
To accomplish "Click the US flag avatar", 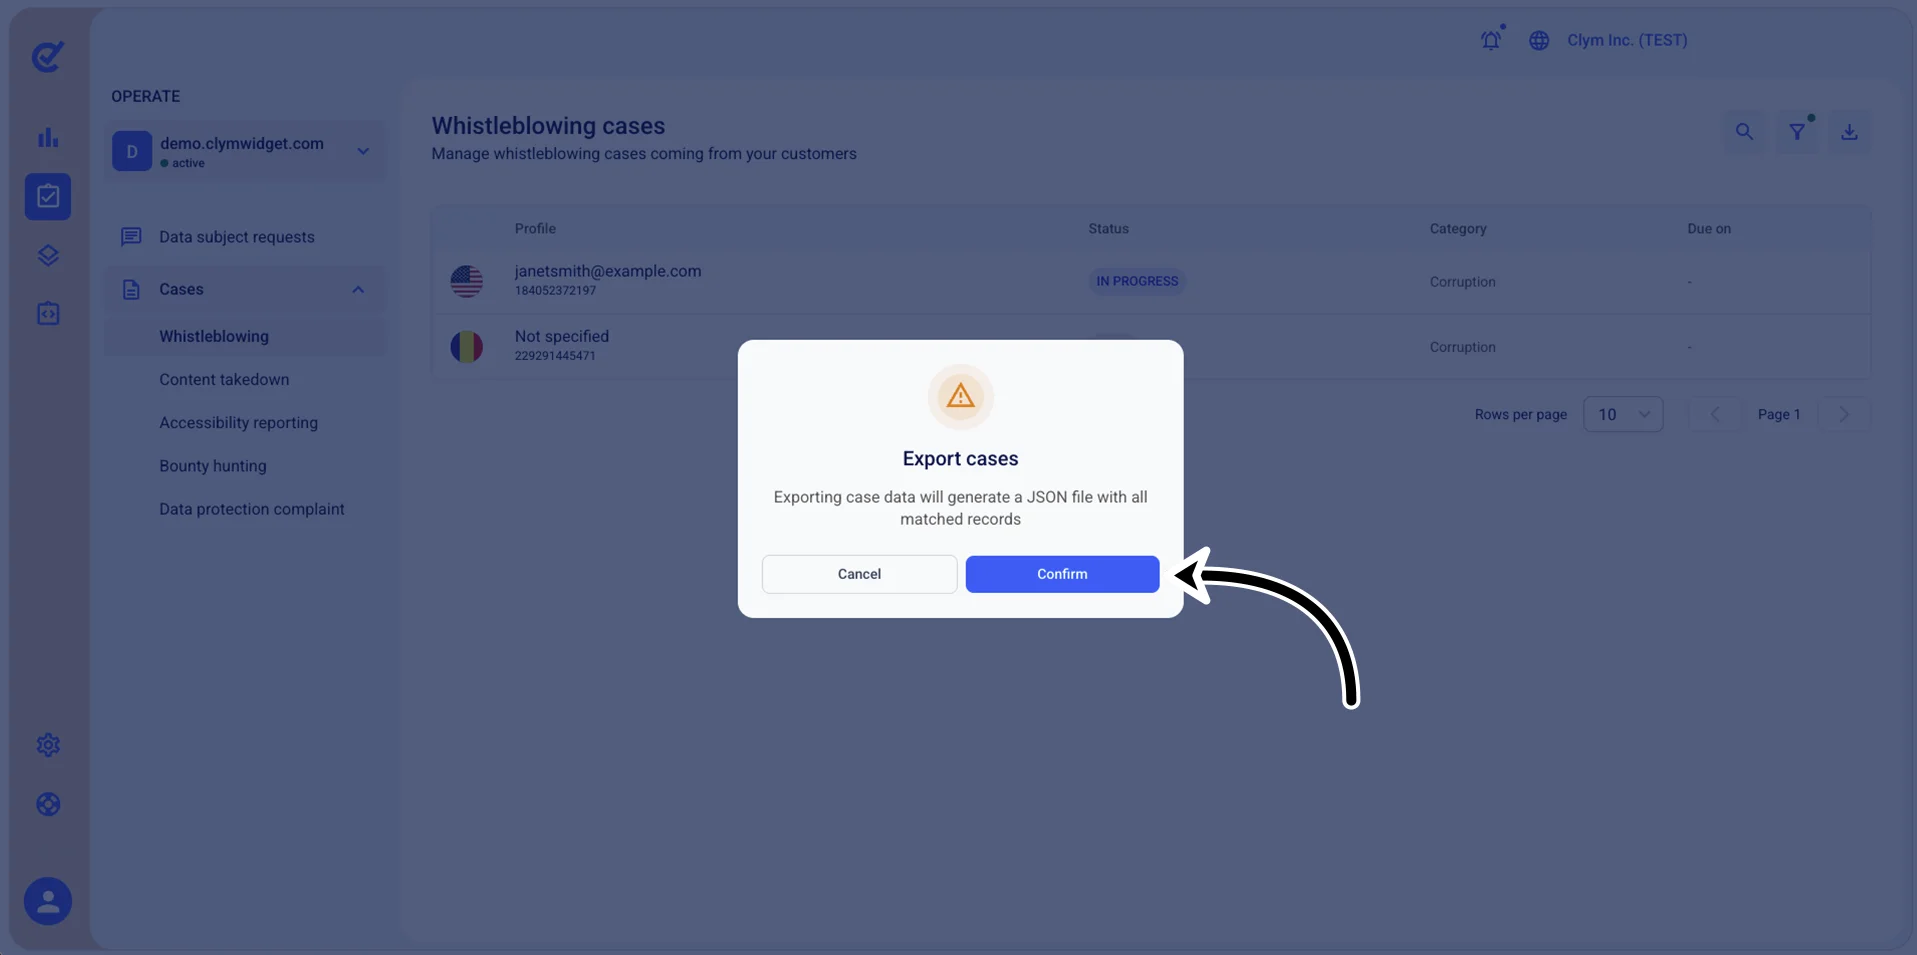I will [x=466, y=281].
